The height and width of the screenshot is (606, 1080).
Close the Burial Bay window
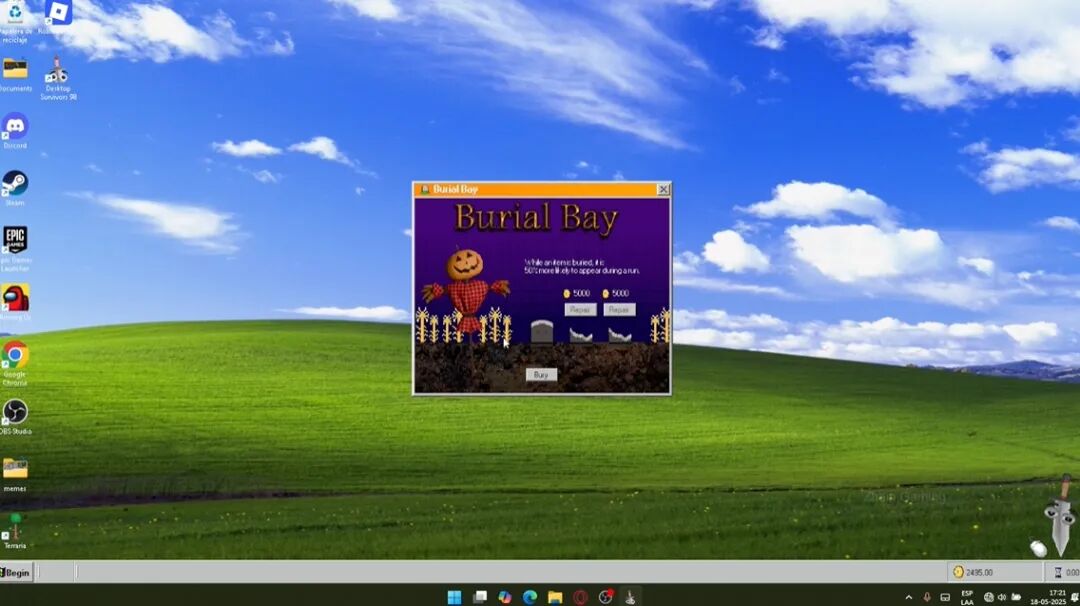point(663,189)
